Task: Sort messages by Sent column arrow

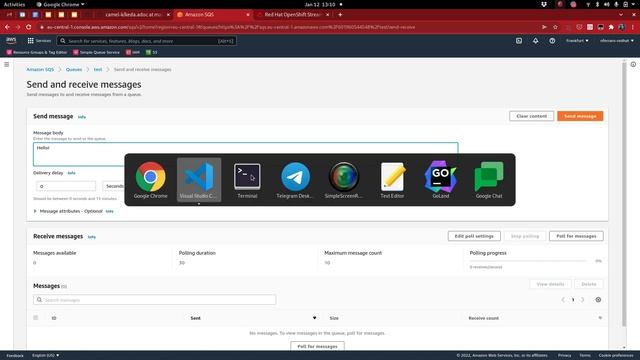Action: [x=314, y=318]
